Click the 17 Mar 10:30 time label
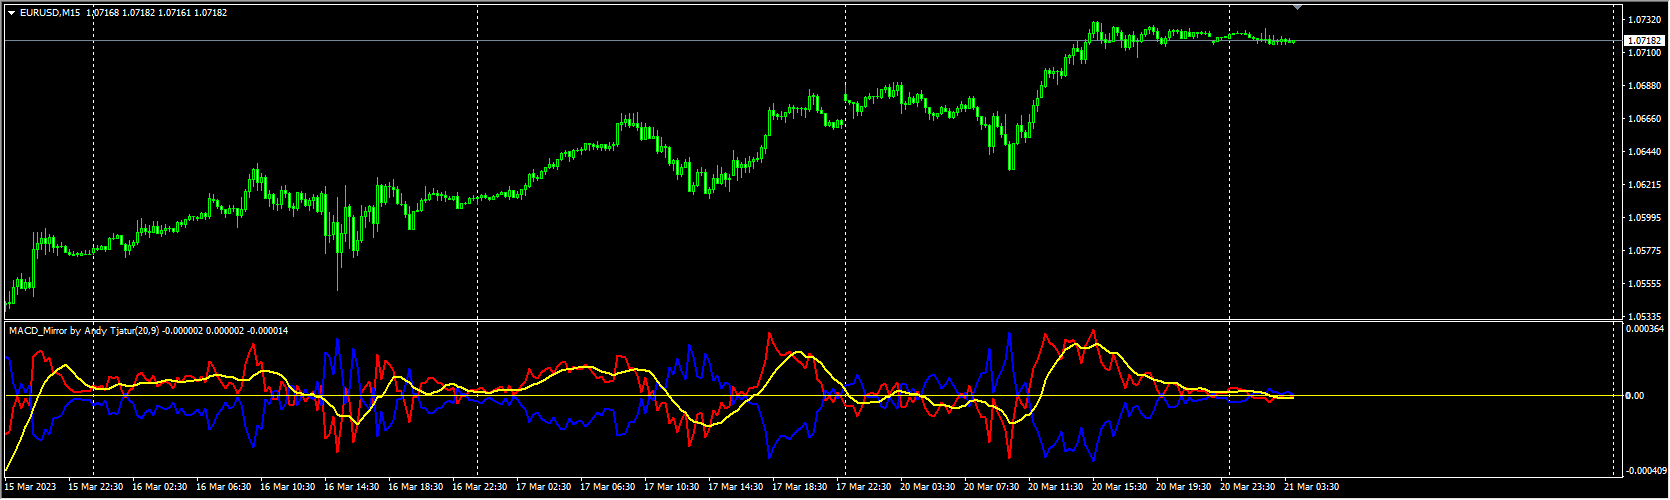Viewport: 1670px width, 500px height. [x=672, y=487]
